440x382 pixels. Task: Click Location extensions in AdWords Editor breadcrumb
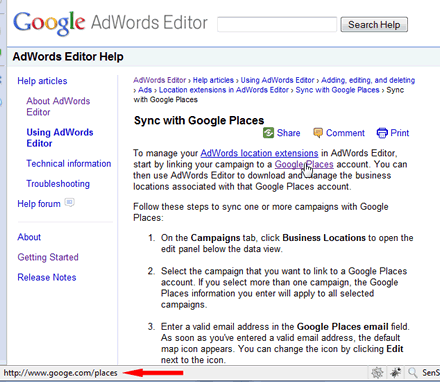point(224,90)
